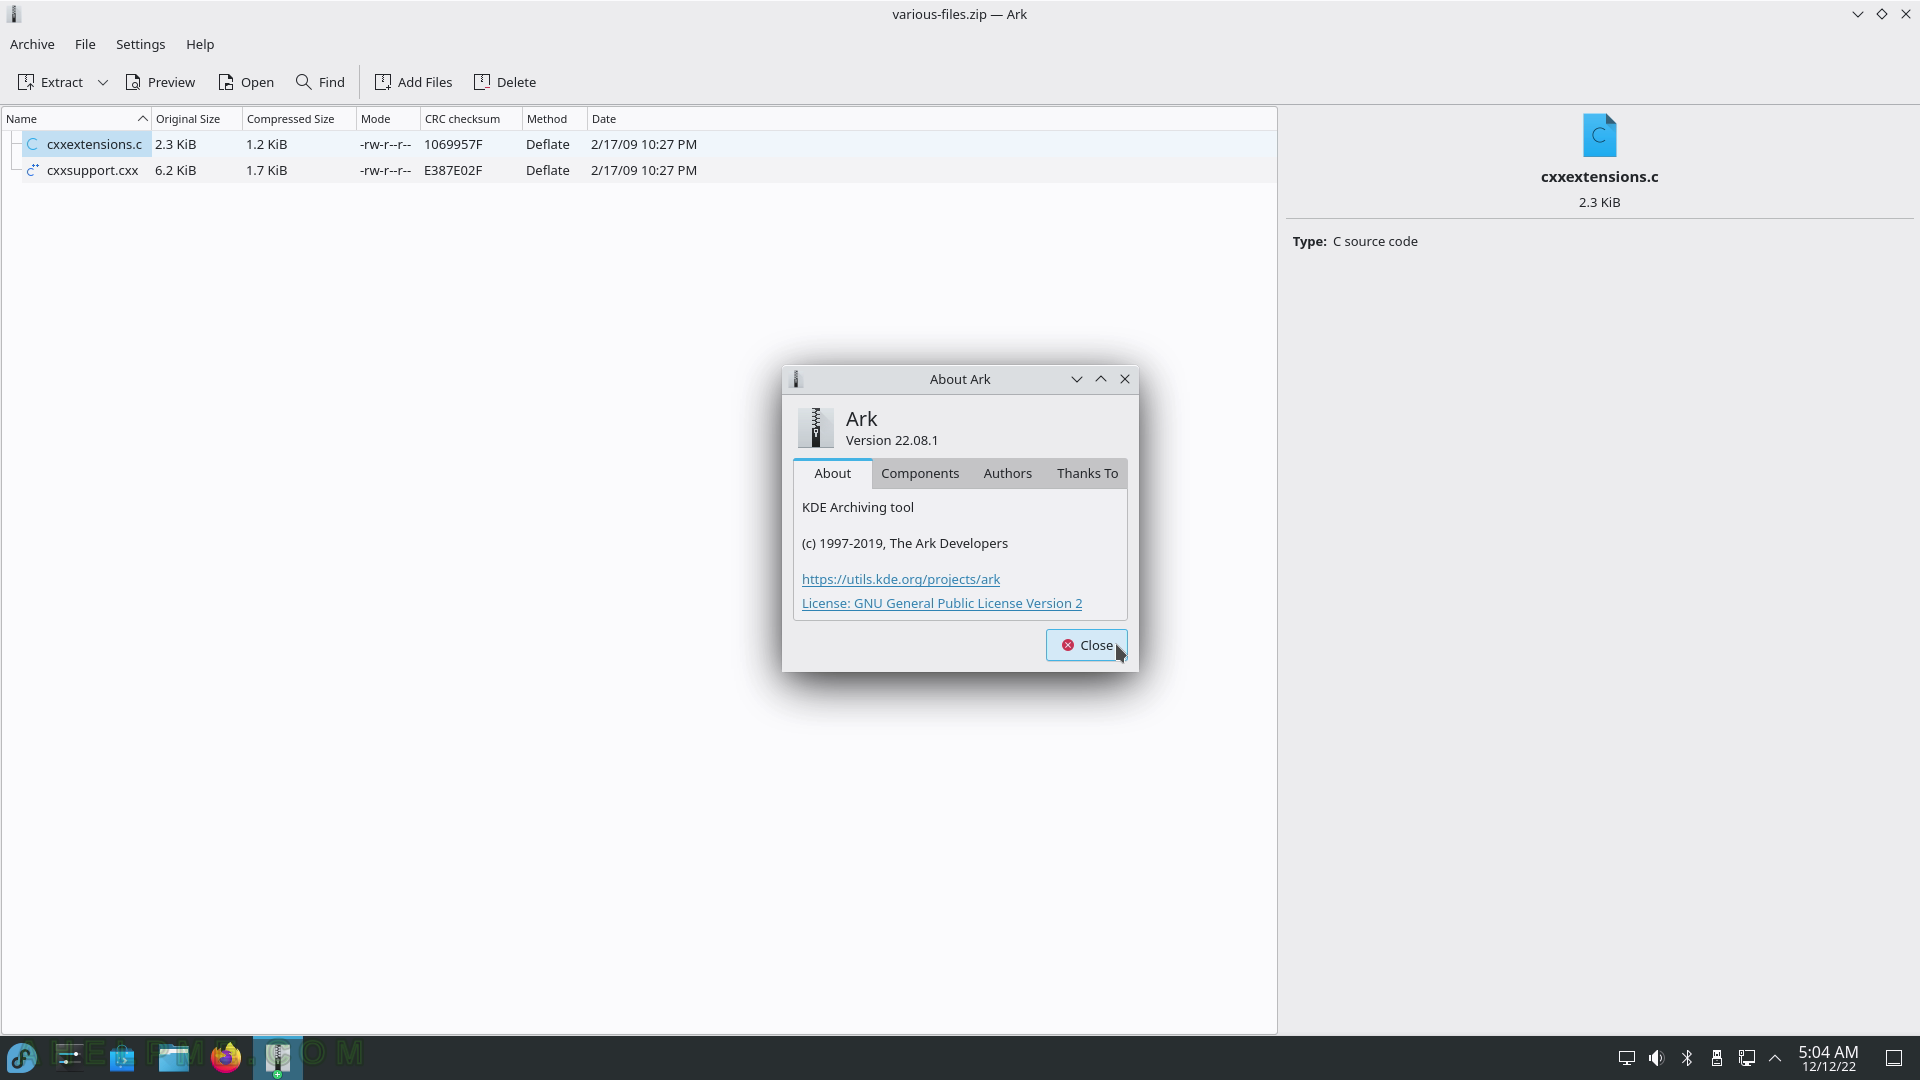Open the Help menu
The height and width of the screenshot is (1080, 1920).
tap(200, 44)
